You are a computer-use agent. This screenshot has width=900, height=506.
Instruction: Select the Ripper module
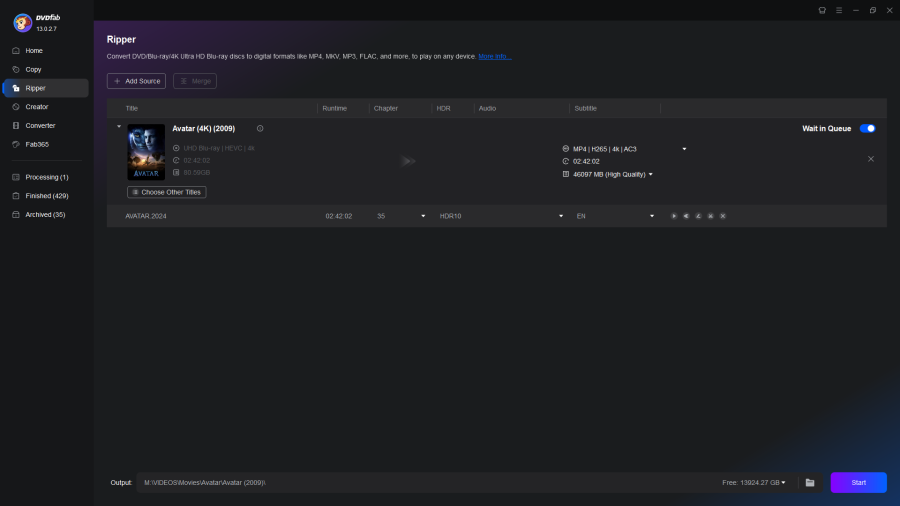pyautogui.click(x=45, y=88)
